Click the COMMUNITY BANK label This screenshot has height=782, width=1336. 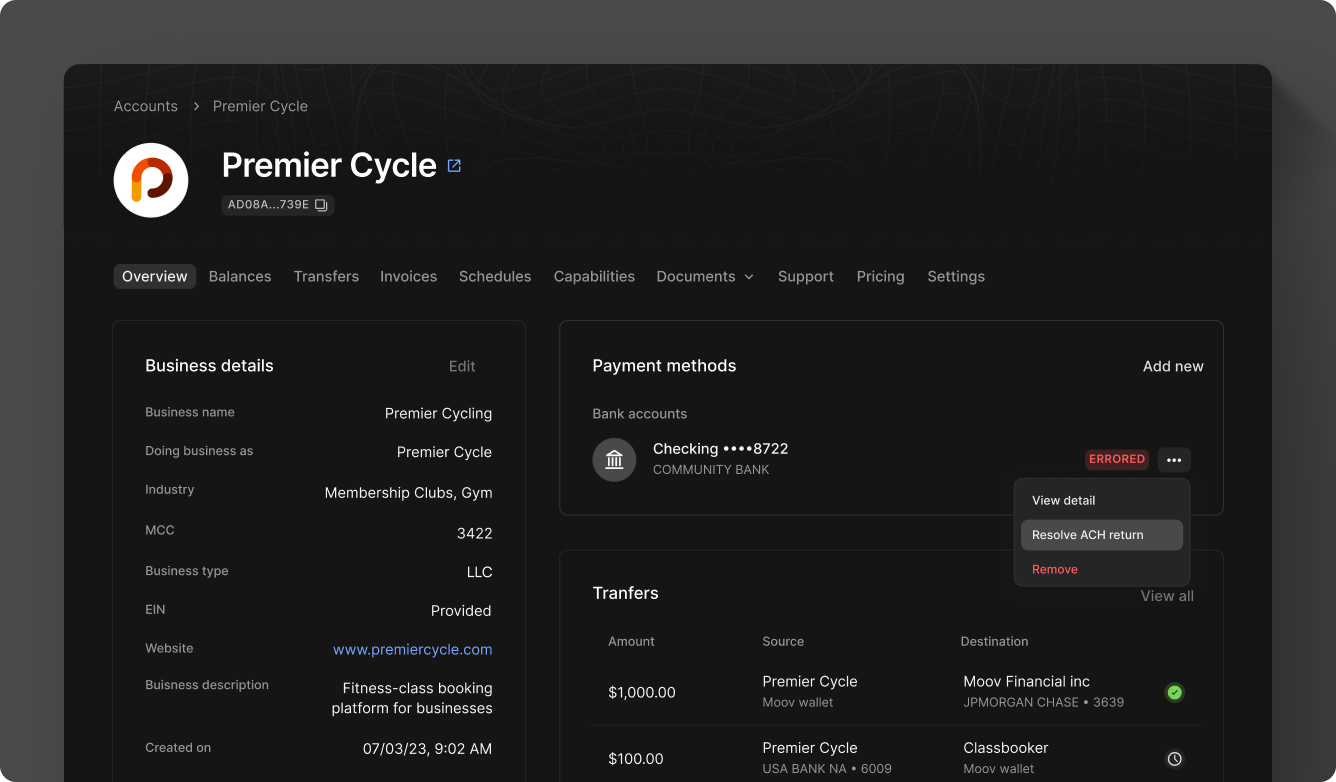(x=711, y=470)
